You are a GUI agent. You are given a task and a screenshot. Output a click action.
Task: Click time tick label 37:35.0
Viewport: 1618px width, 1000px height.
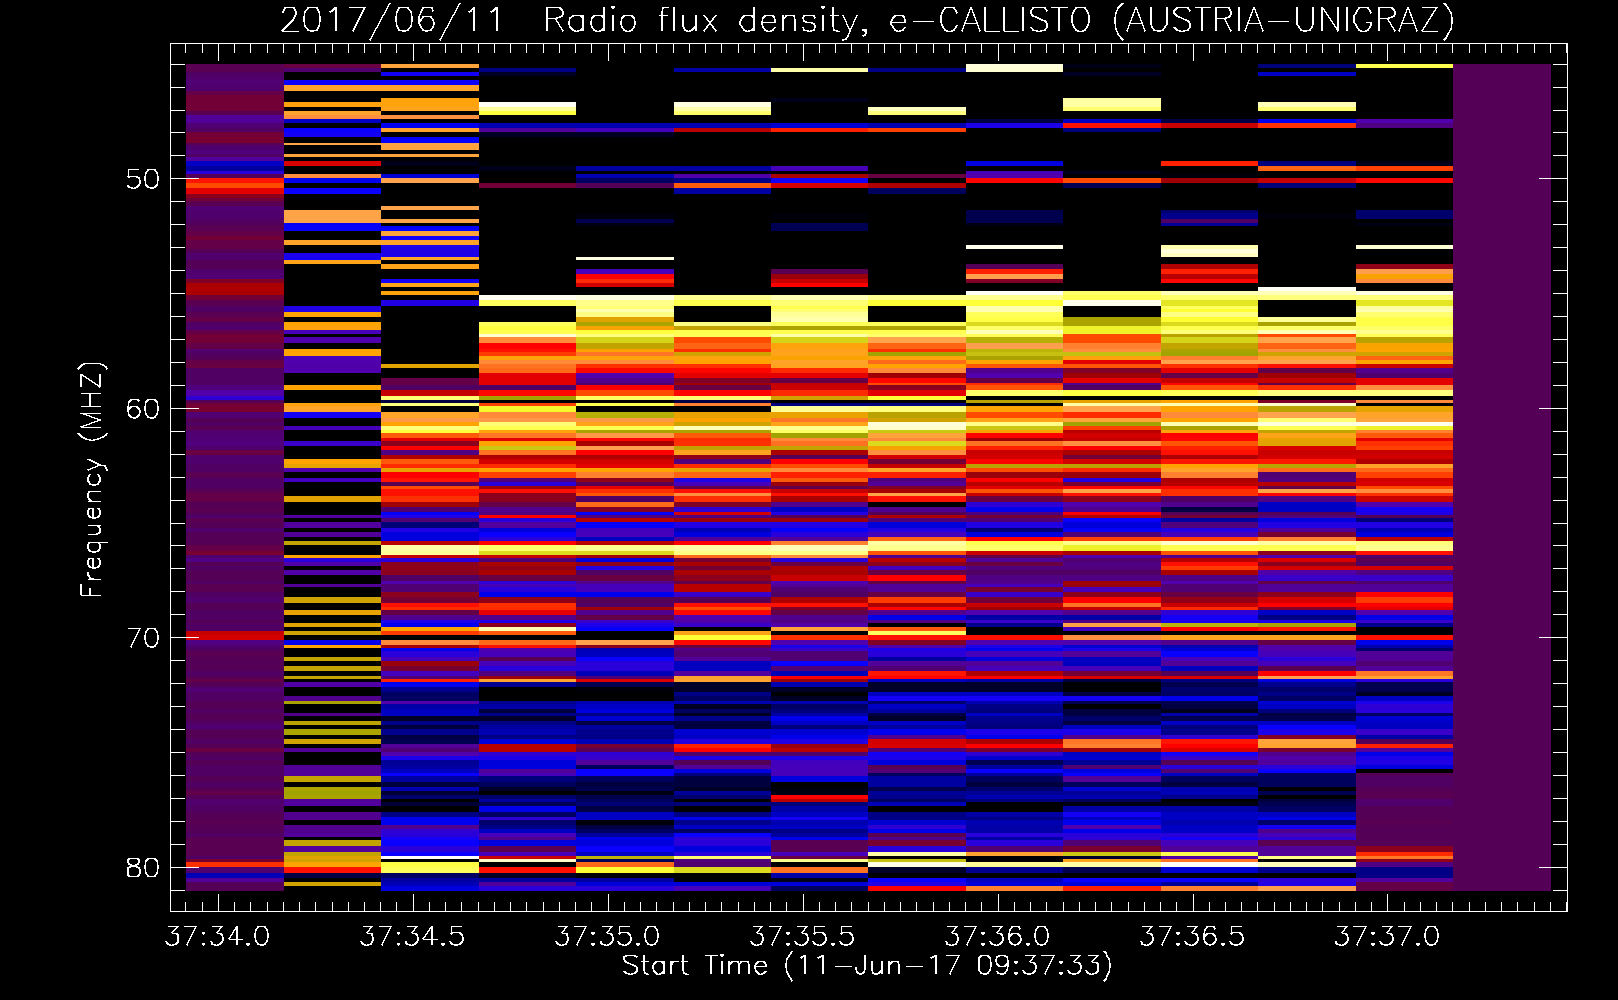coord(608,937)
